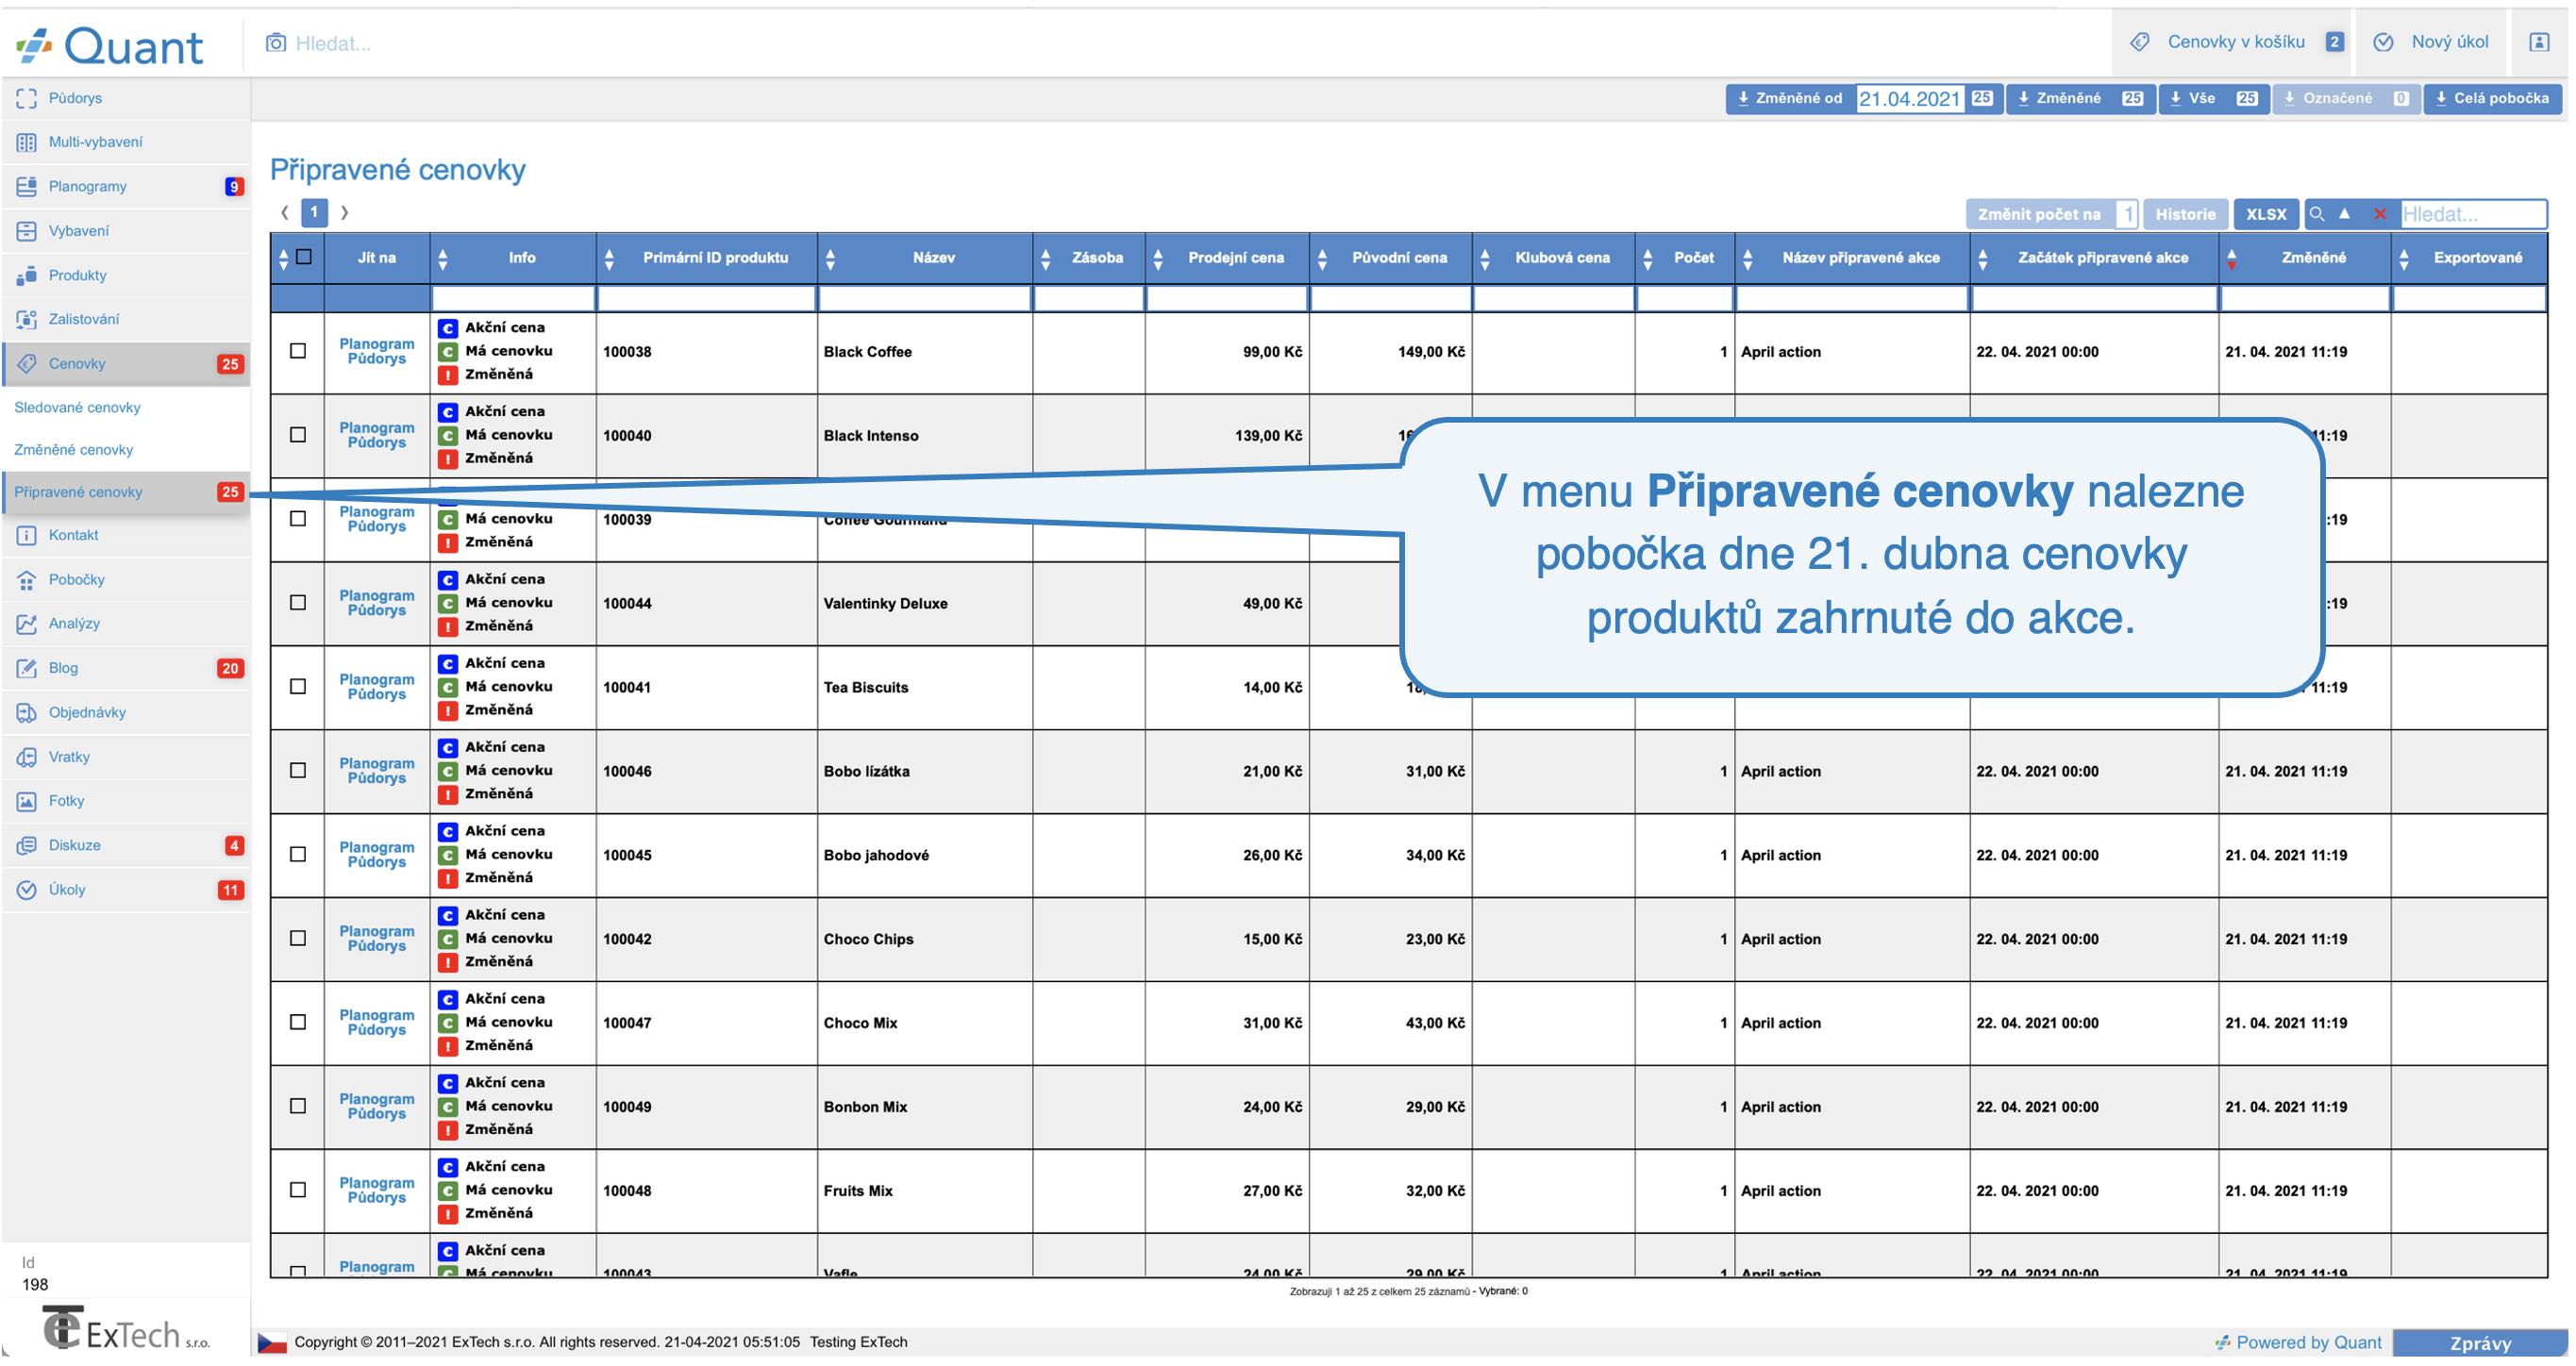Sort by Prodejní cena column

[x=1227, y=258]
